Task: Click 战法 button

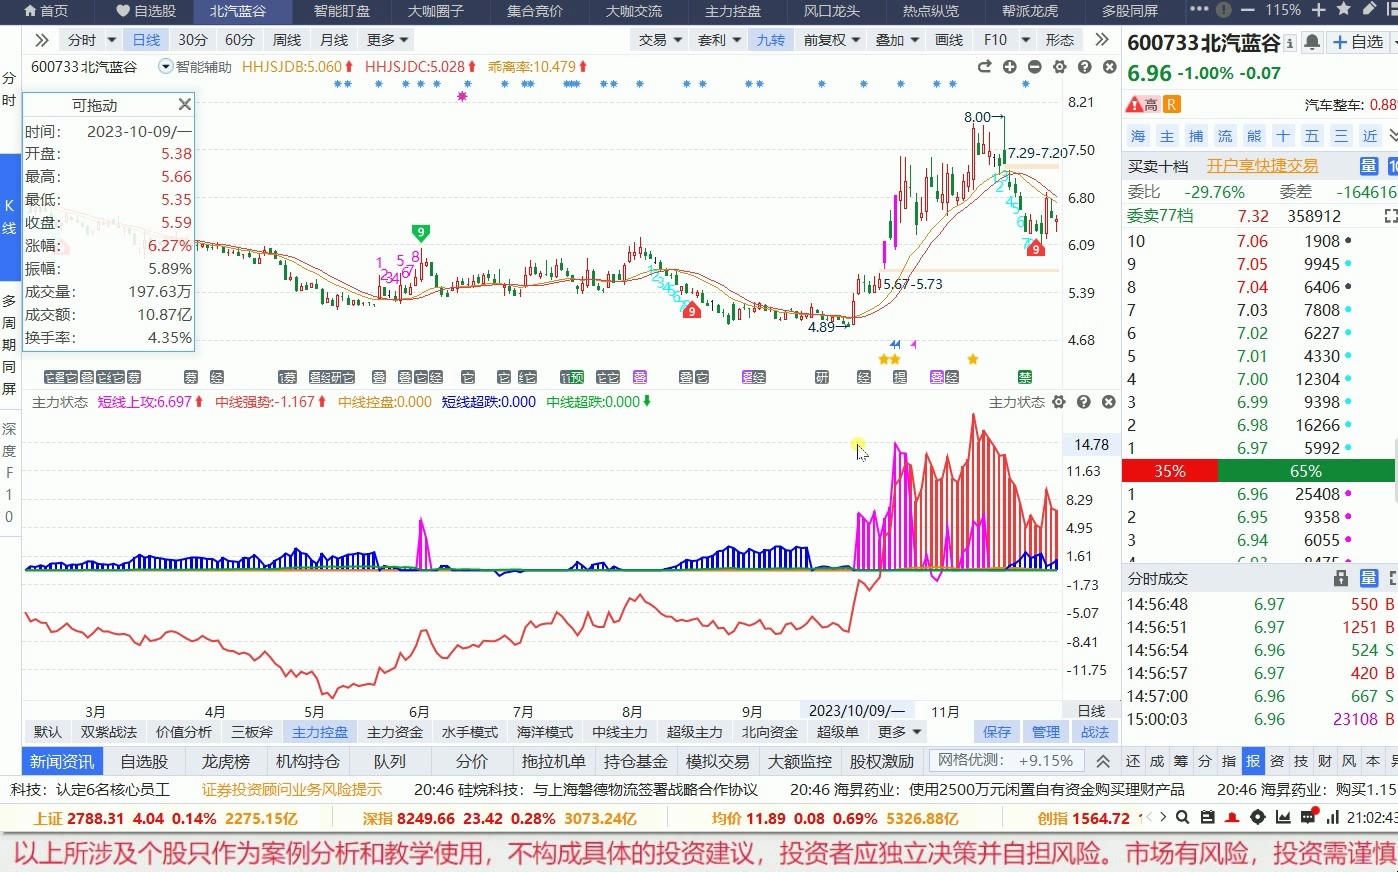Action: [1095, 732]
